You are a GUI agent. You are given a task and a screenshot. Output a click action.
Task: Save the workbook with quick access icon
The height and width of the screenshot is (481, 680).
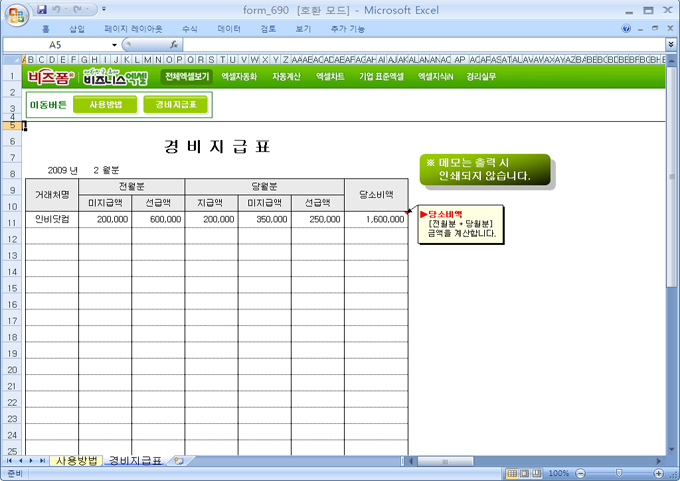(x=42, y=9)
